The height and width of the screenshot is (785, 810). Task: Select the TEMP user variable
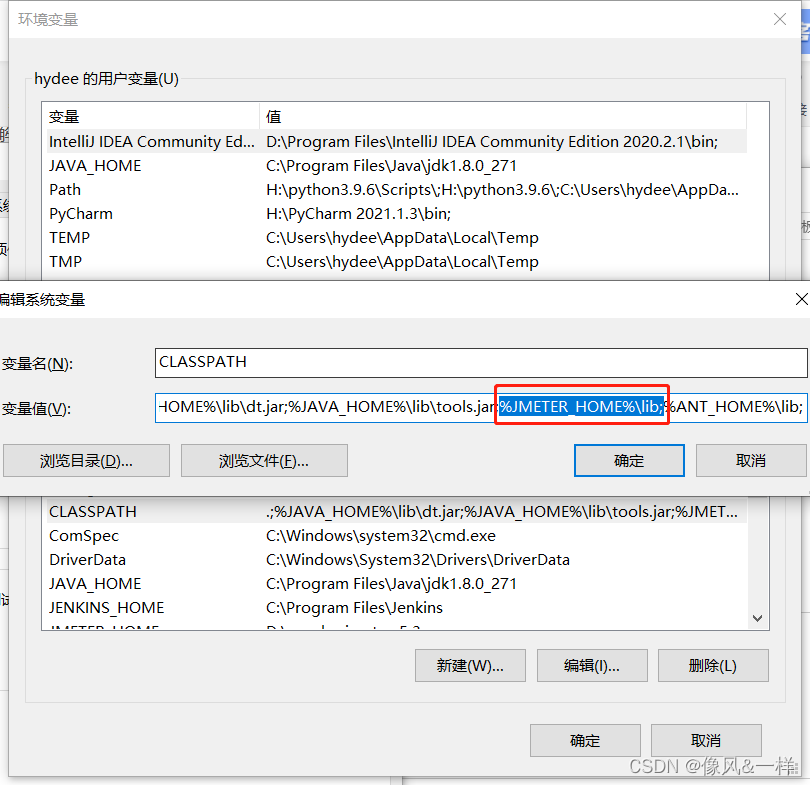point(396,238)
